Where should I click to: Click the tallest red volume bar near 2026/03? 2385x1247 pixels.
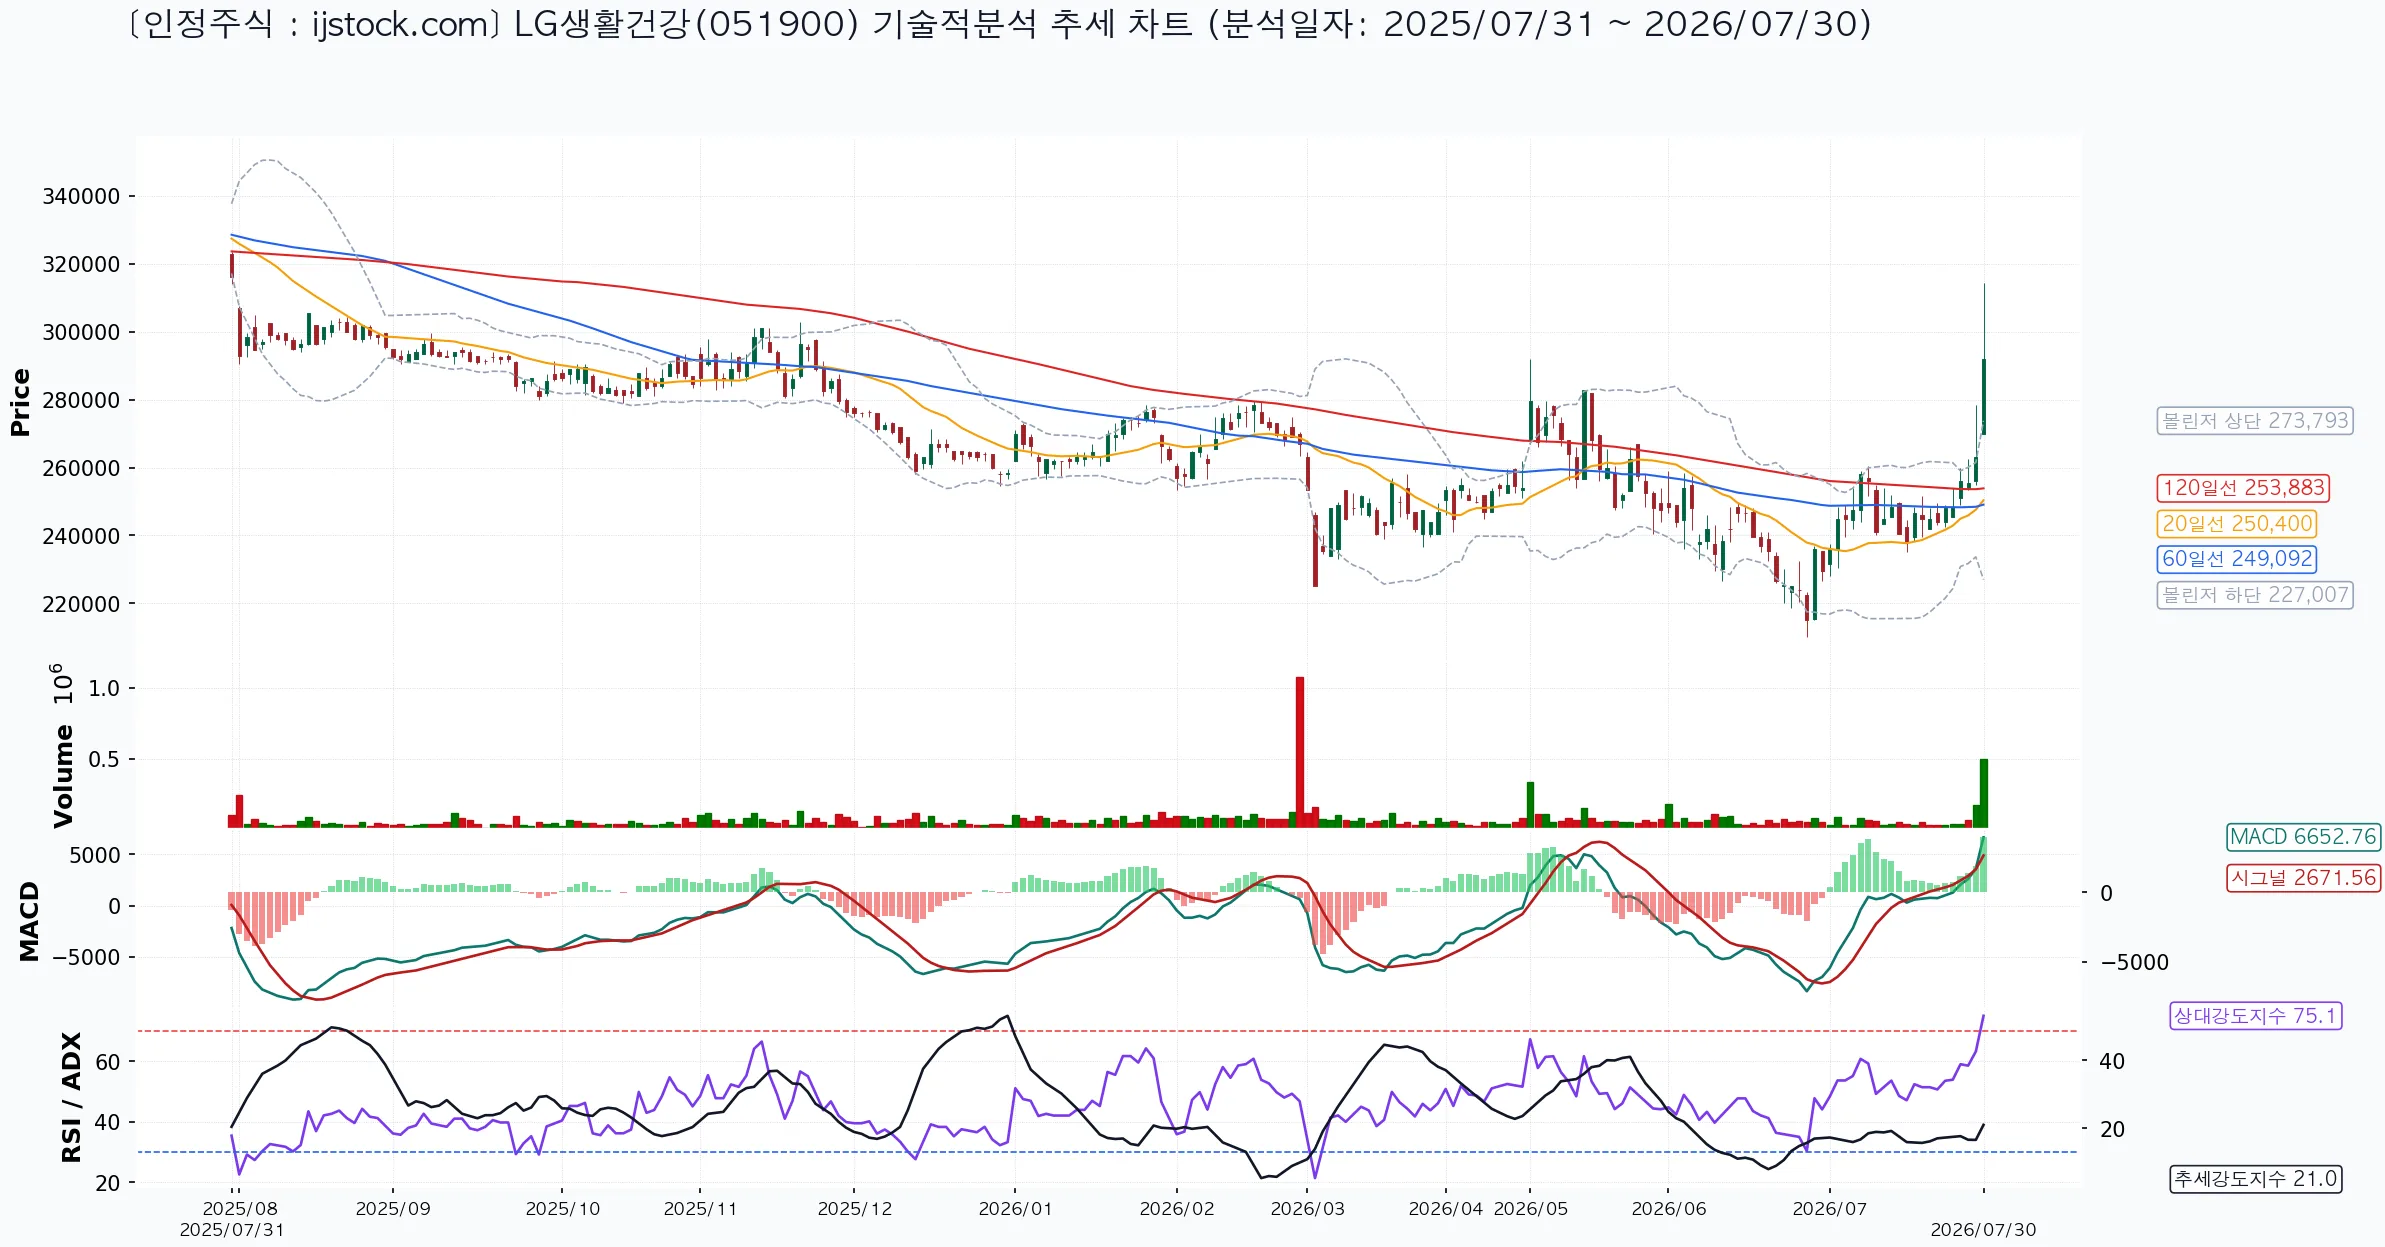tap(1300, 752)
